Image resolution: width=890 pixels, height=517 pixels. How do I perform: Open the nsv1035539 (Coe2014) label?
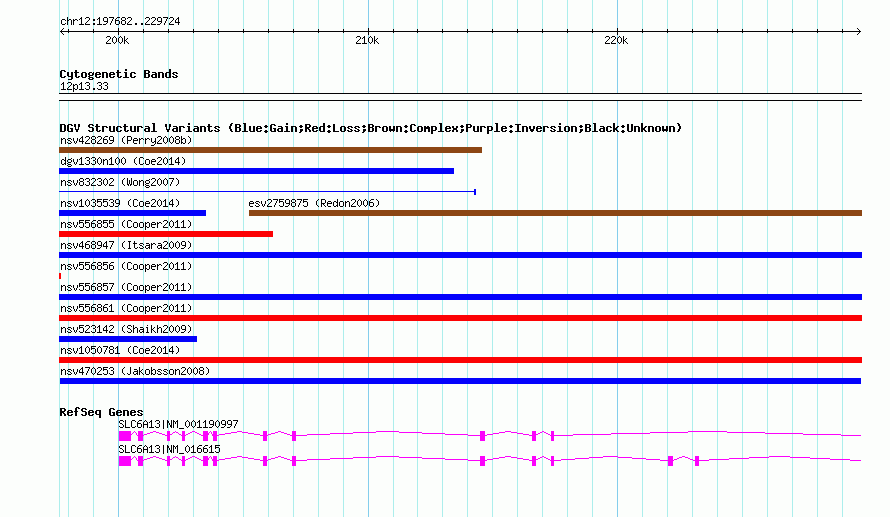click(120, 203)
